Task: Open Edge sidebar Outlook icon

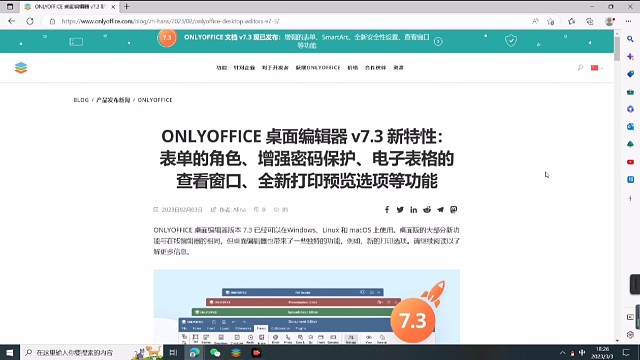Action: 630,127
